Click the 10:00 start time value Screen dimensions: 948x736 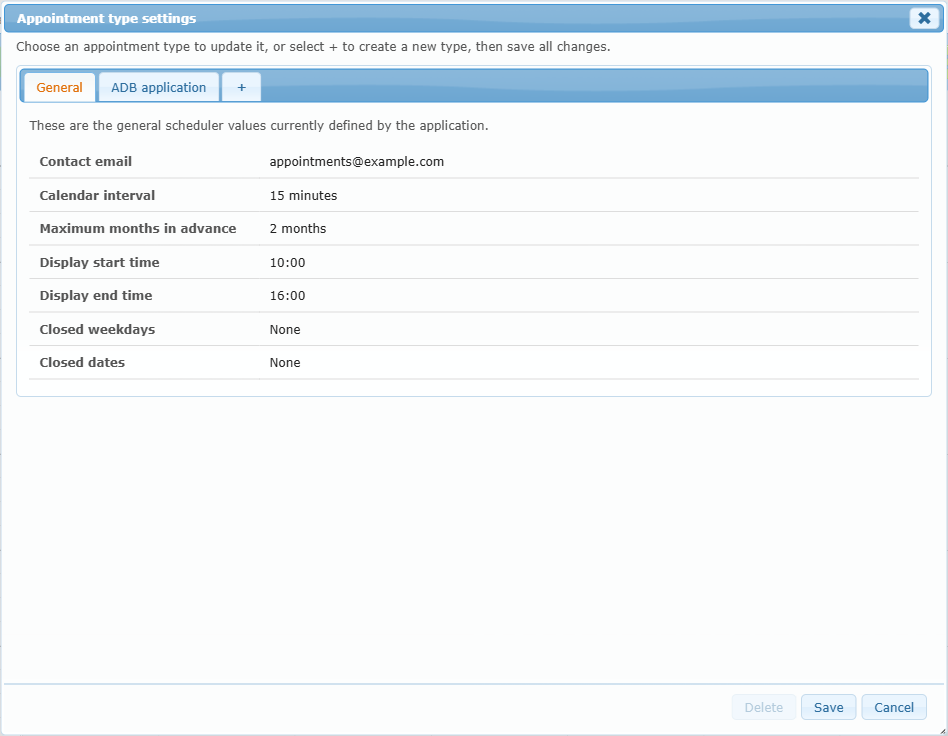click(x=287, y=262)
